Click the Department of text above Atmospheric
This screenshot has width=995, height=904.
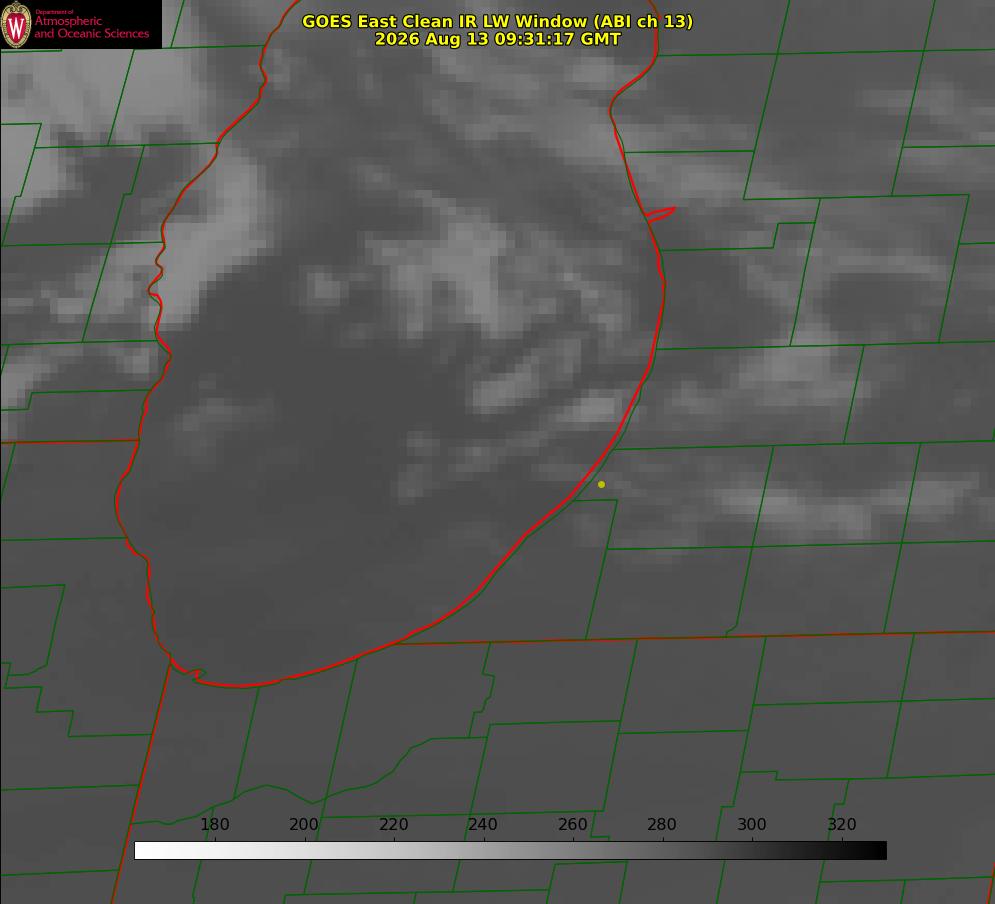(x=54, y=11)
